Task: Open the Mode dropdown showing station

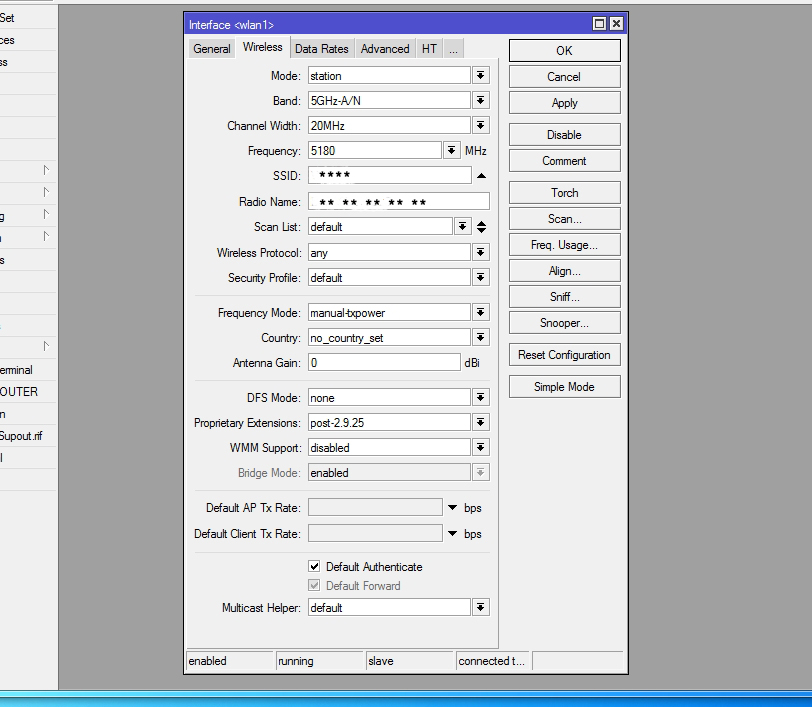Action: (x=480, y=76)
